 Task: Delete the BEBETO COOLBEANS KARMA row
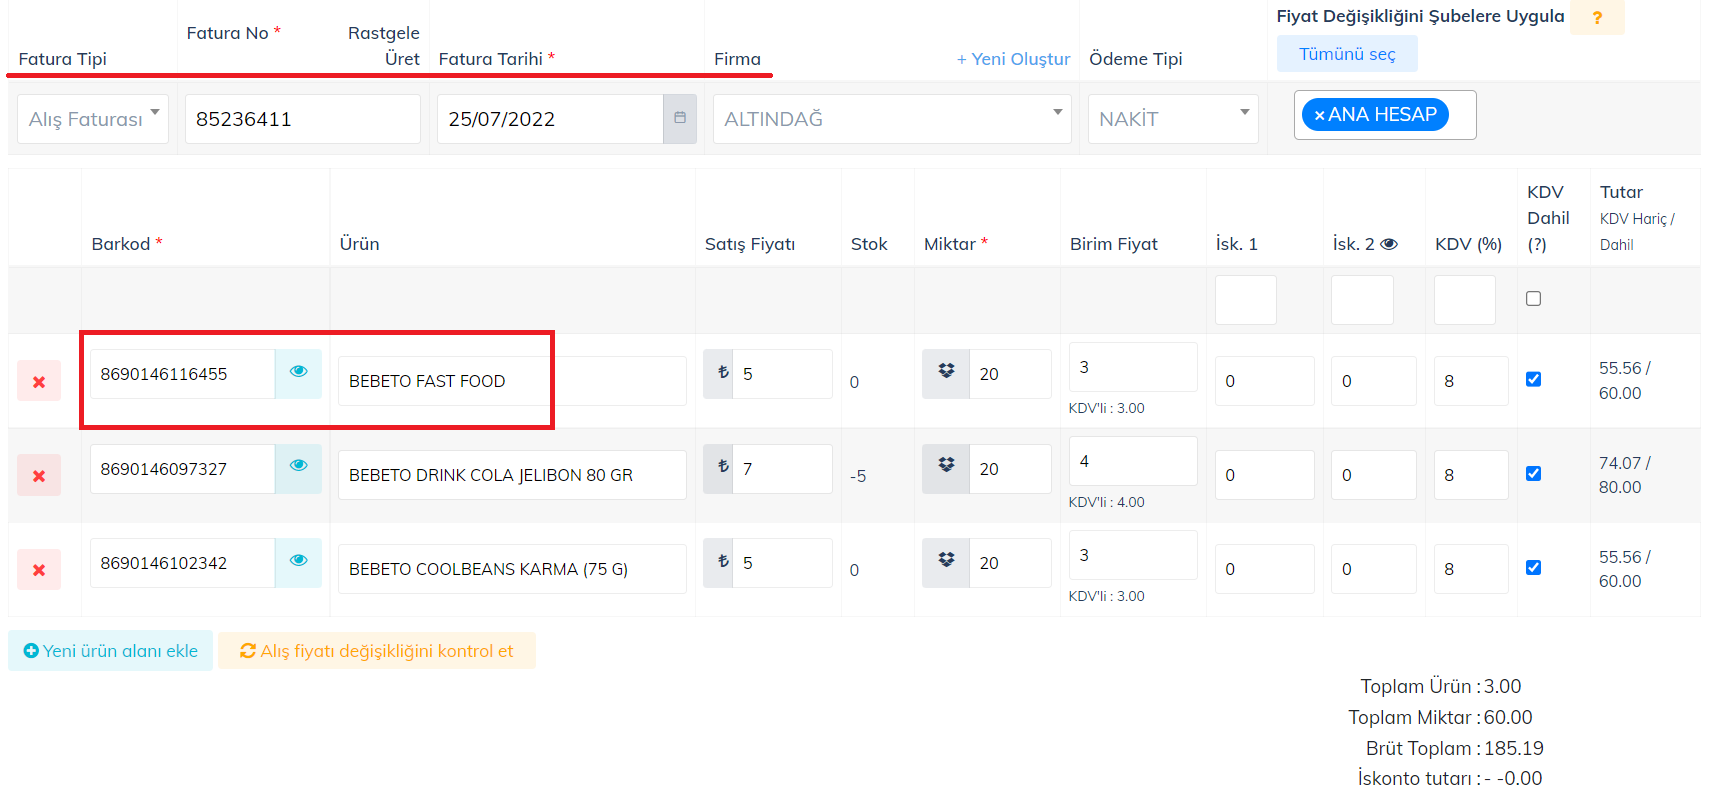click(x=39, y=569)
